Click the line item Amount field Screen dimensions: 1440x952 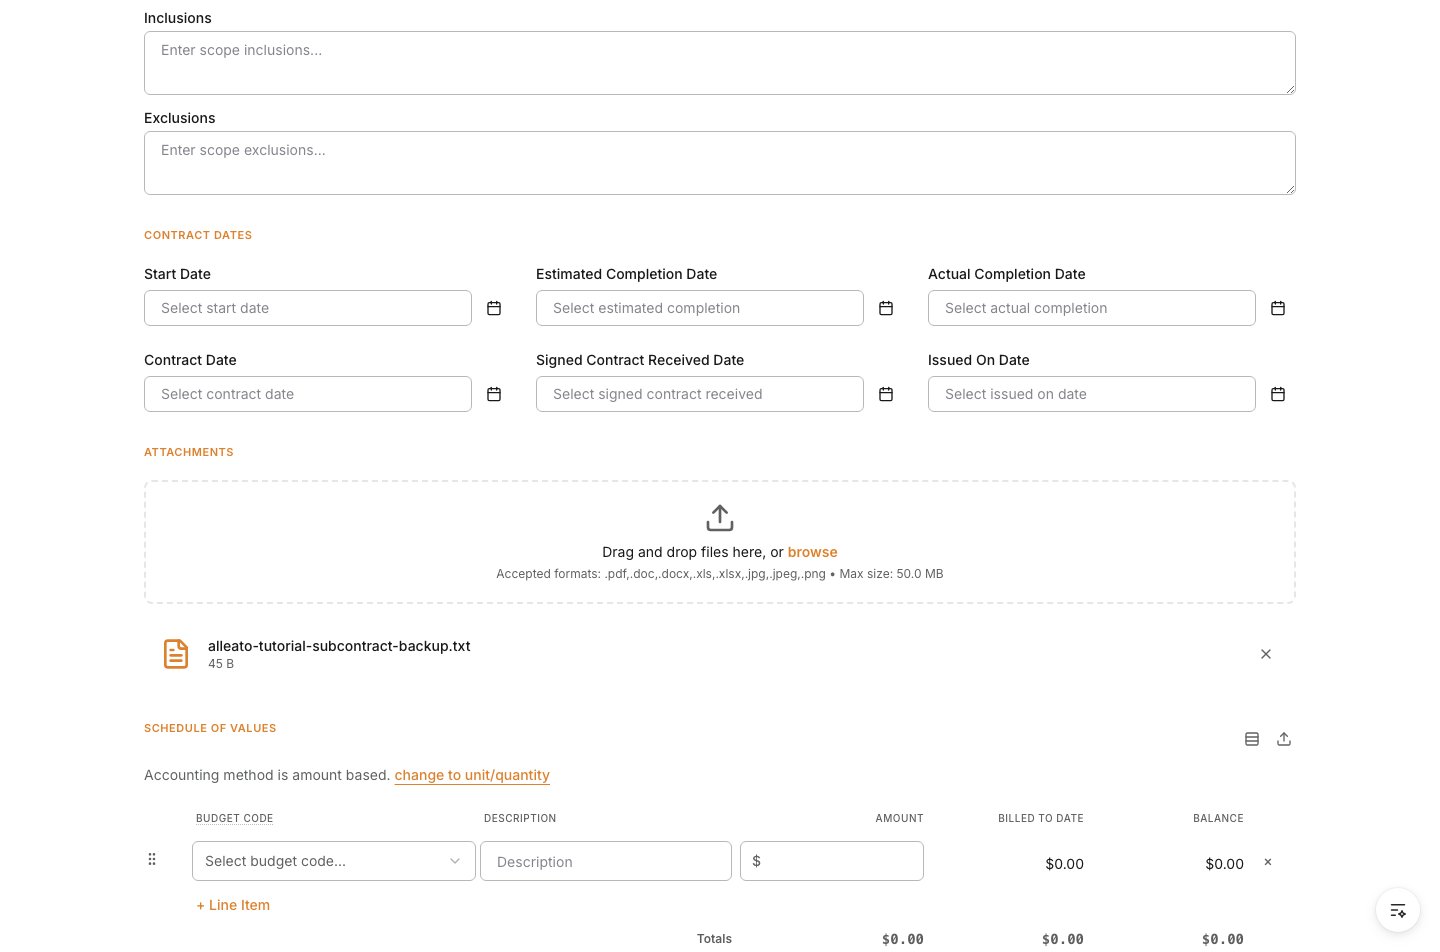[x=832, y=861]
